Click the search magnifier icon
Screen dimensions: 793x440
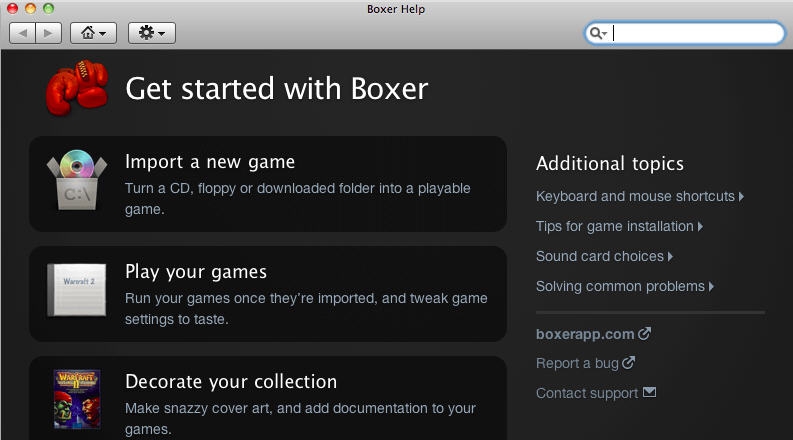tap(597, 33)
